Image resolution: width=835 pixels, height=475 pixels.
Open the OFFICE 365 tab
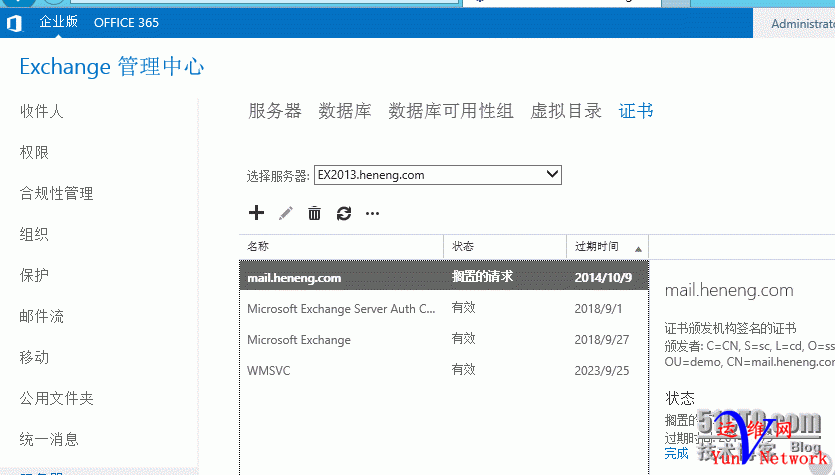[126, 23]
